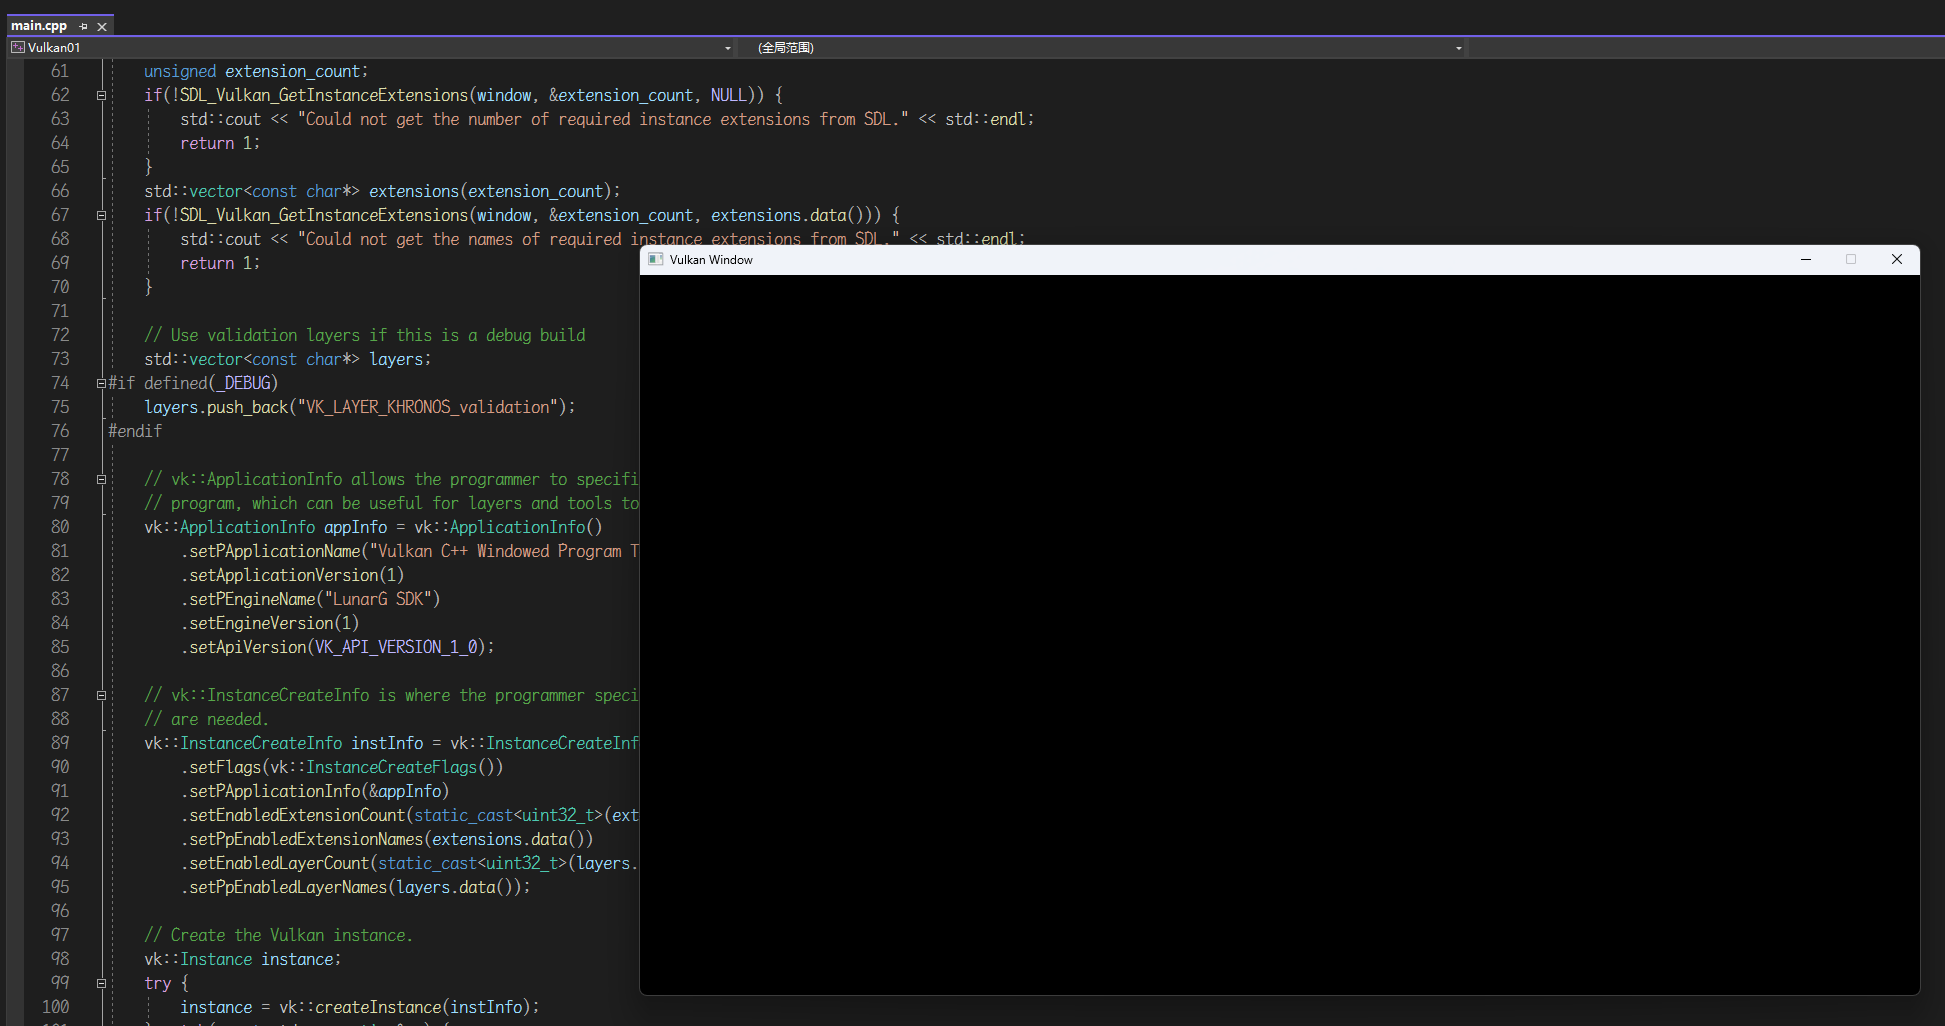Close the main.cpp tab
1945x1026 pixels.
pyautogui.click(x=102, y=27)
